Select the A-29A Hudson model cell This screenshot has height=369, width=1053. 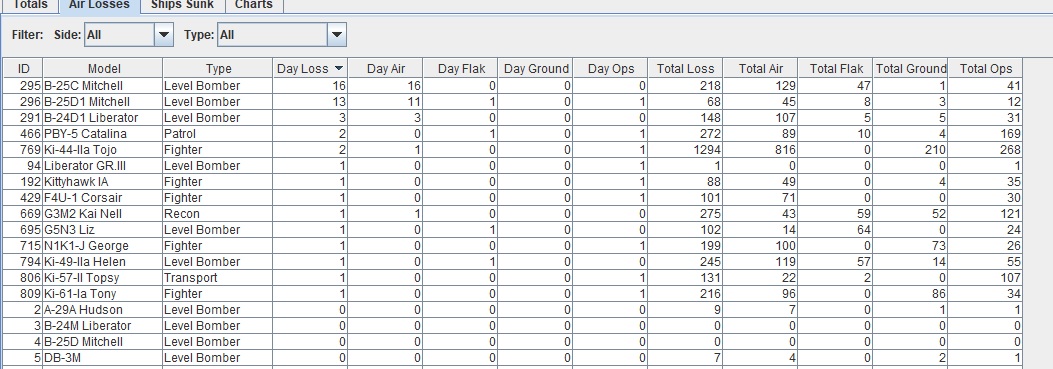tap(103, 310)
